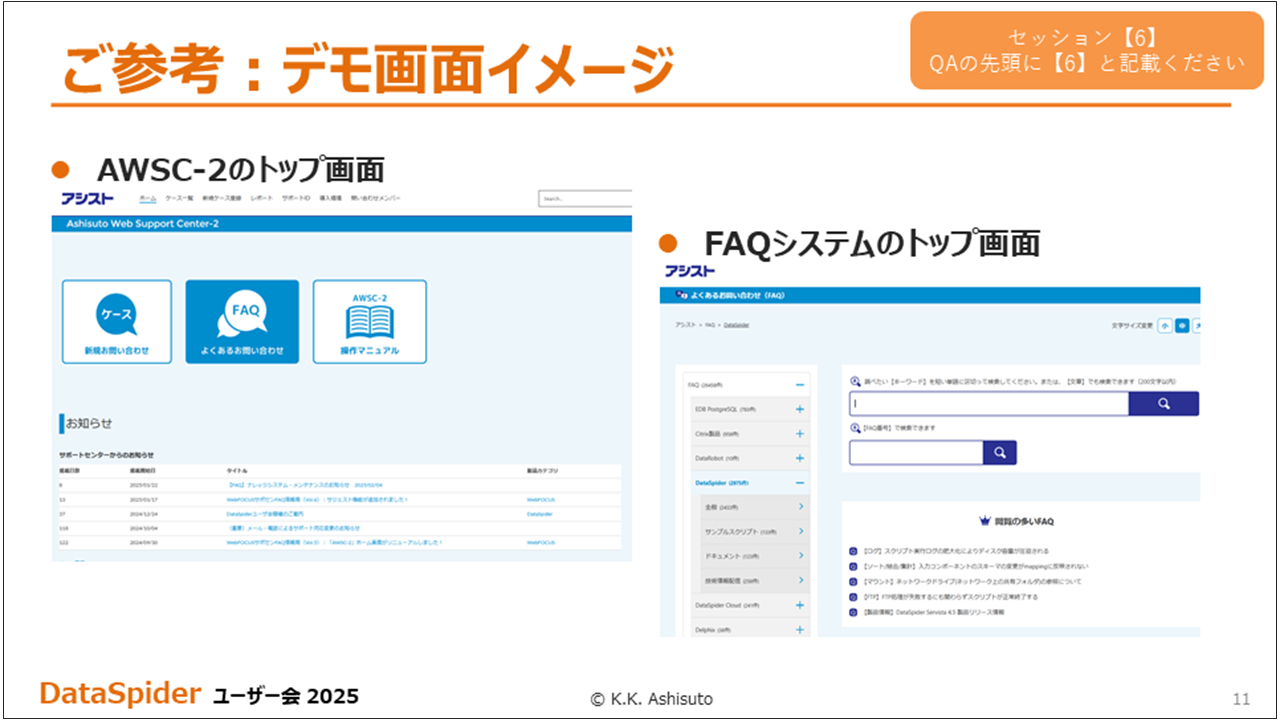Open the 新規ケース登録 navigation item
This screenshot has width=1280, height=720.
[x=222, y=199]
